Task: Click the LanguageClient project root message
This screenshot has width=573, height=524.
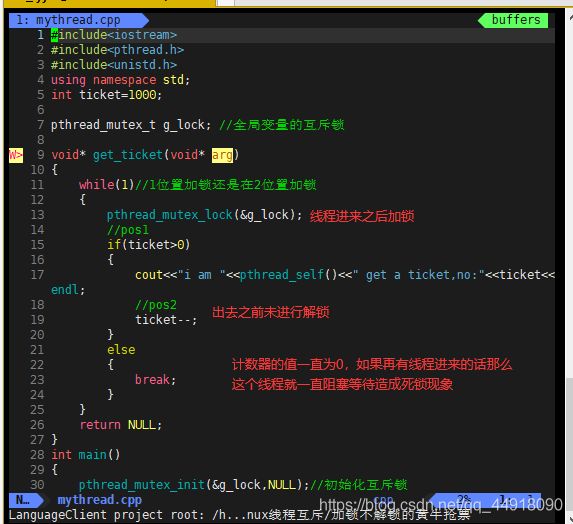Action: coord(239,515)
